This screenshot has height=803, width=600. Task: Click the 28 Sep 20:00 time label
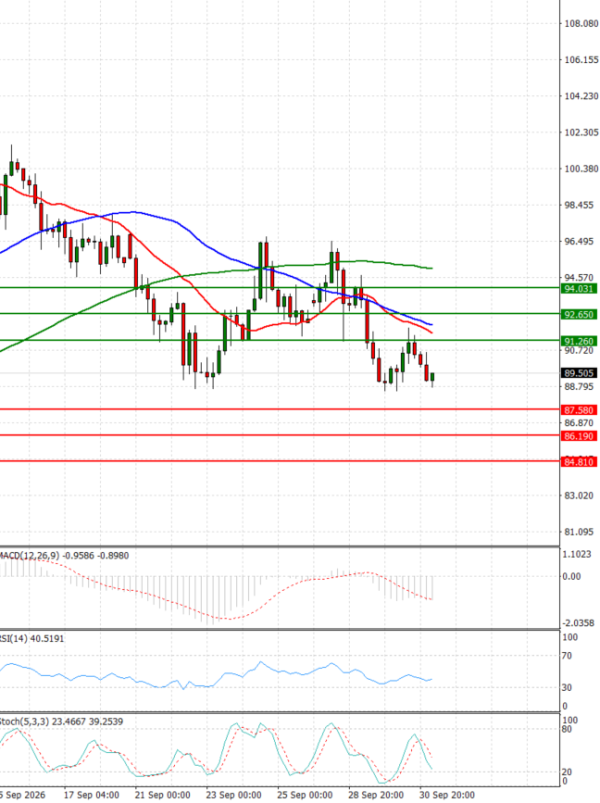376,795
